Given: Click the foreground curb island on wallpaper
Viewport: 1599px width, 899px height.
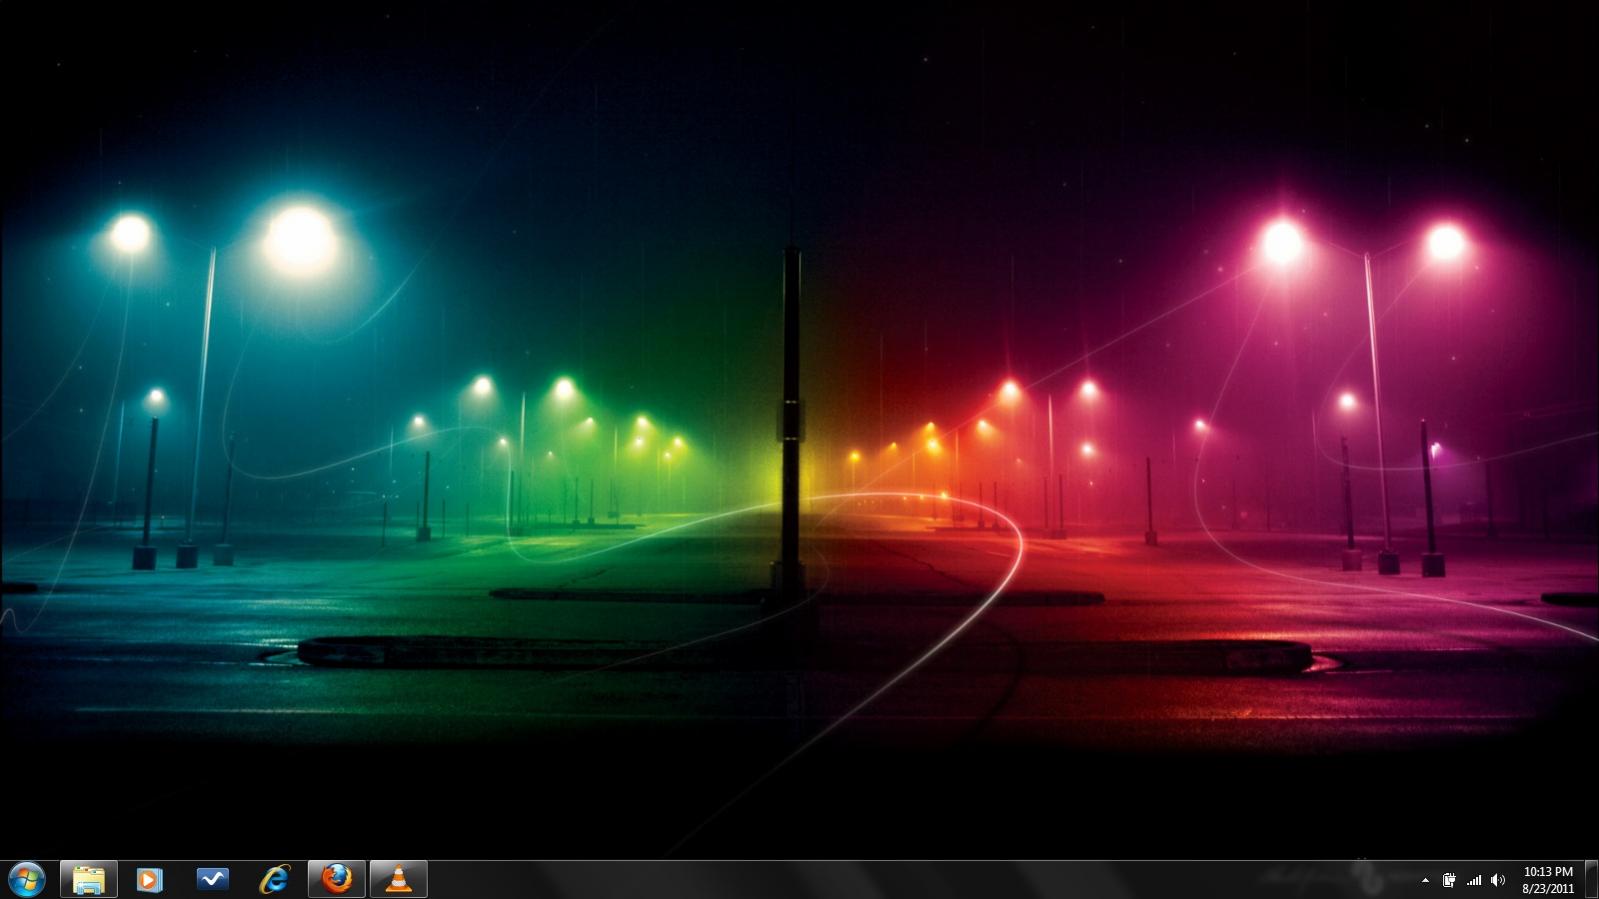Looking at the screenshot, I should point(800,652).
